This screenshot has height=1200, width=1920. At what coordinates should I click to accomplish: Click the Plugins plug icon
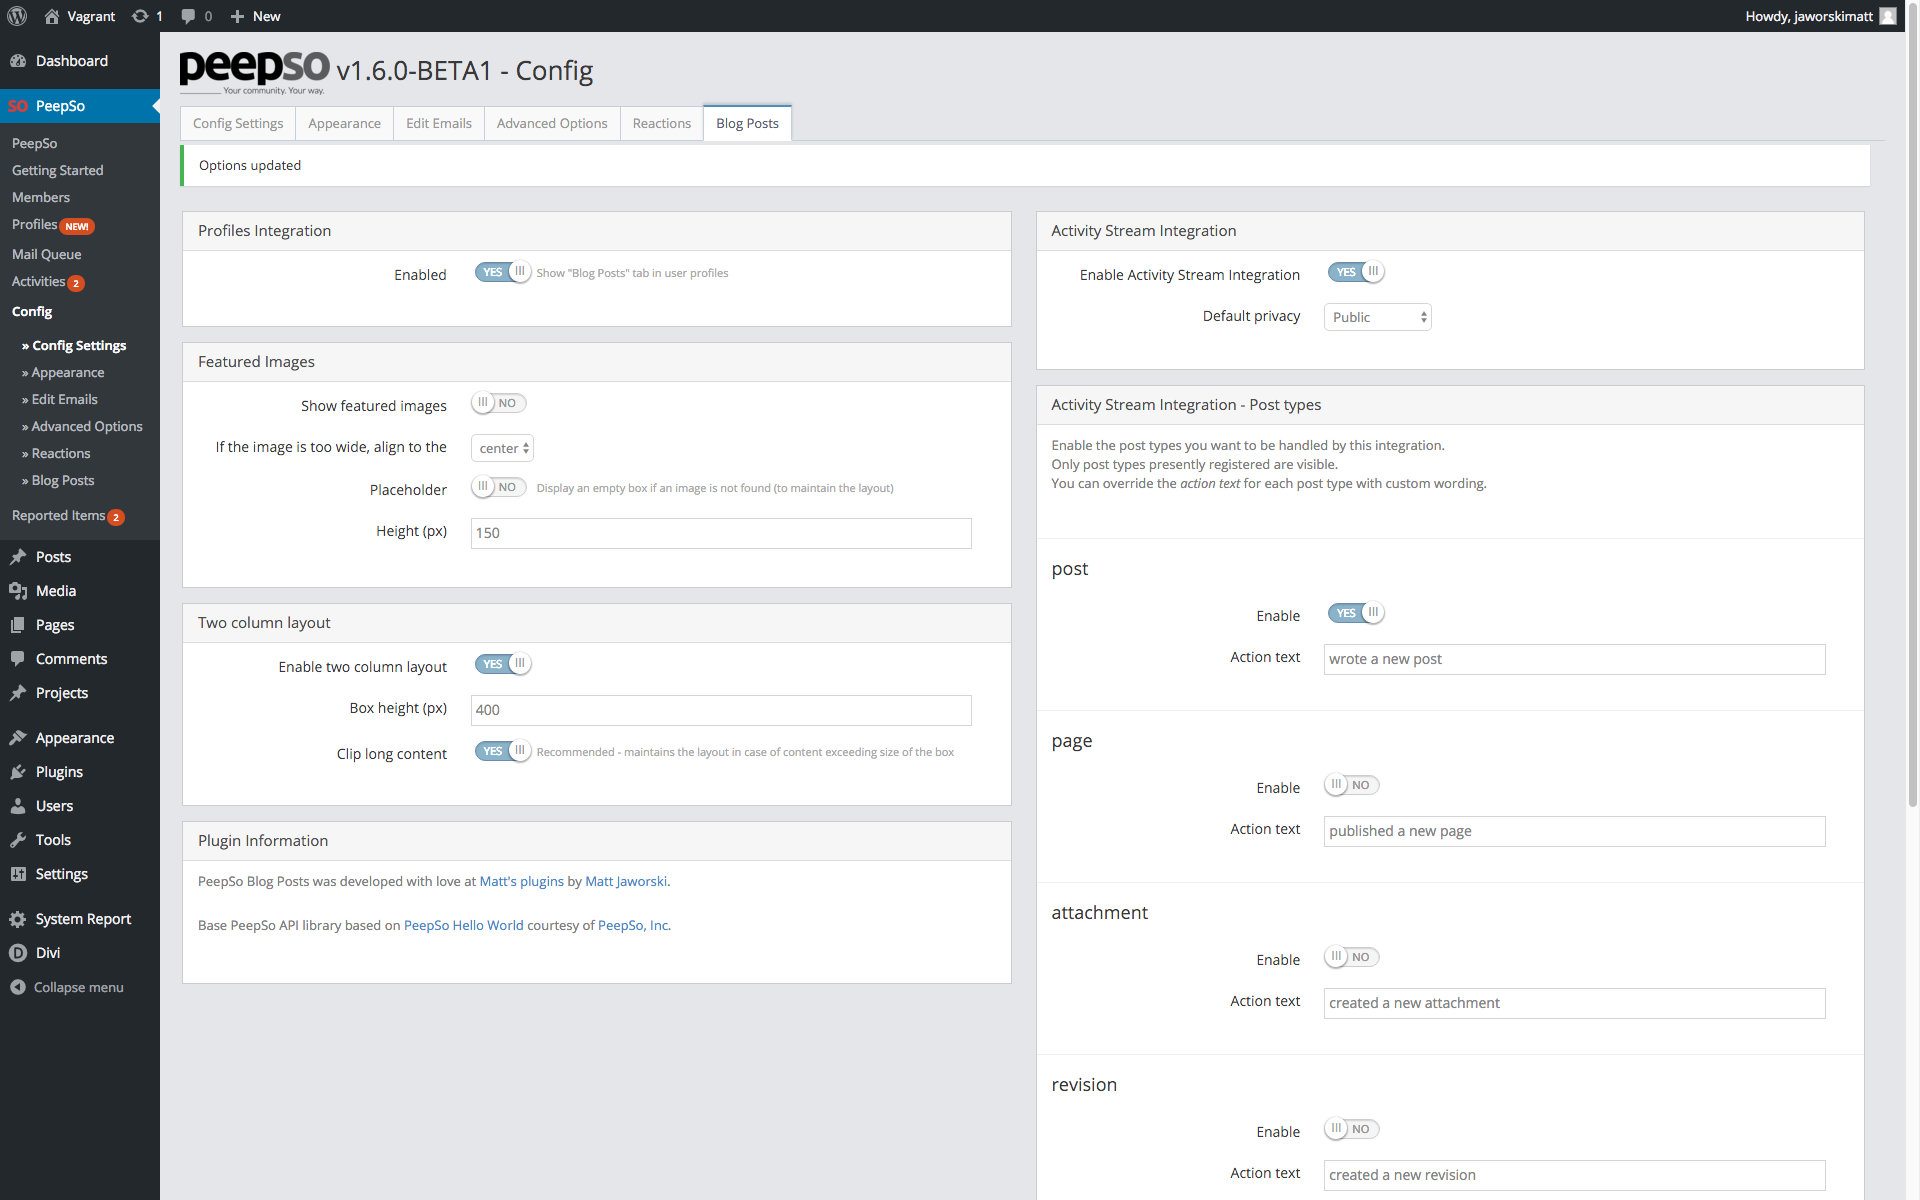(x=18, y=772)
